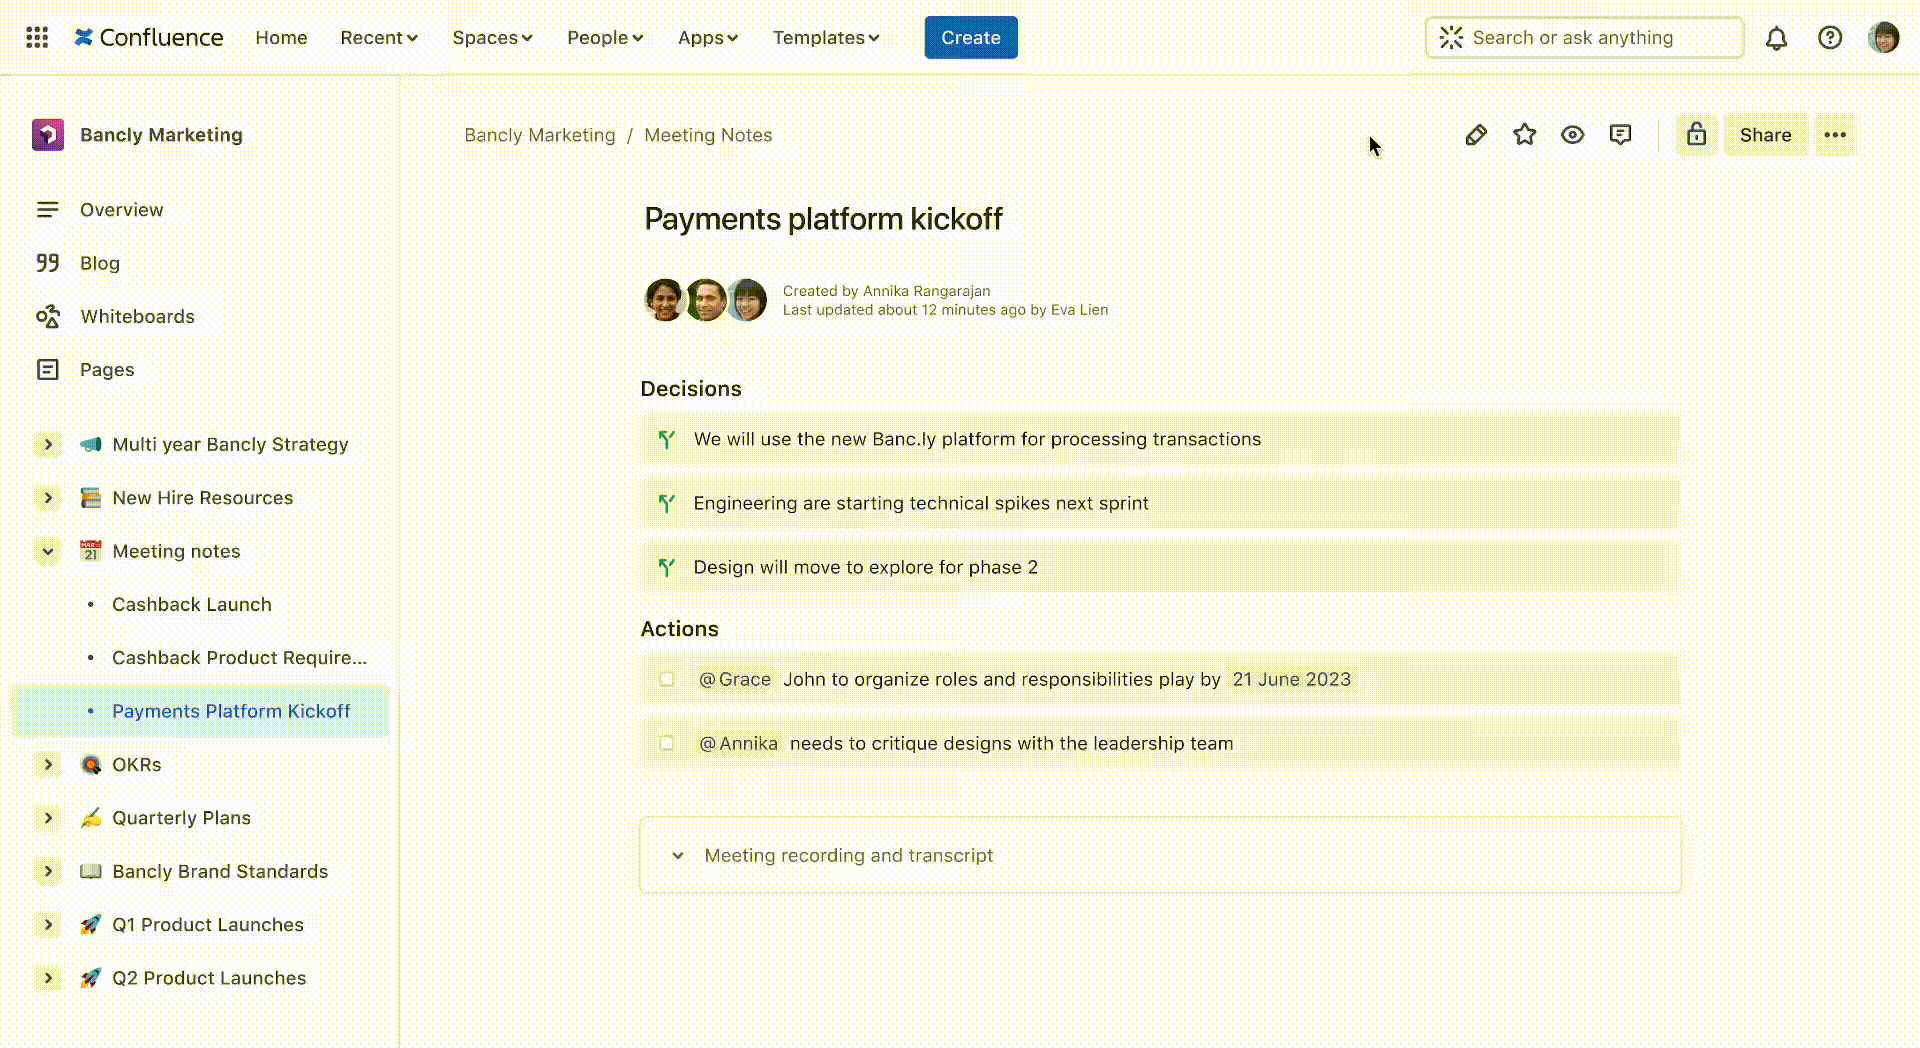Screen dimensions: 1920x1048
Task: Open the Templates dropdown menu
Action: [x=826, y=37]
